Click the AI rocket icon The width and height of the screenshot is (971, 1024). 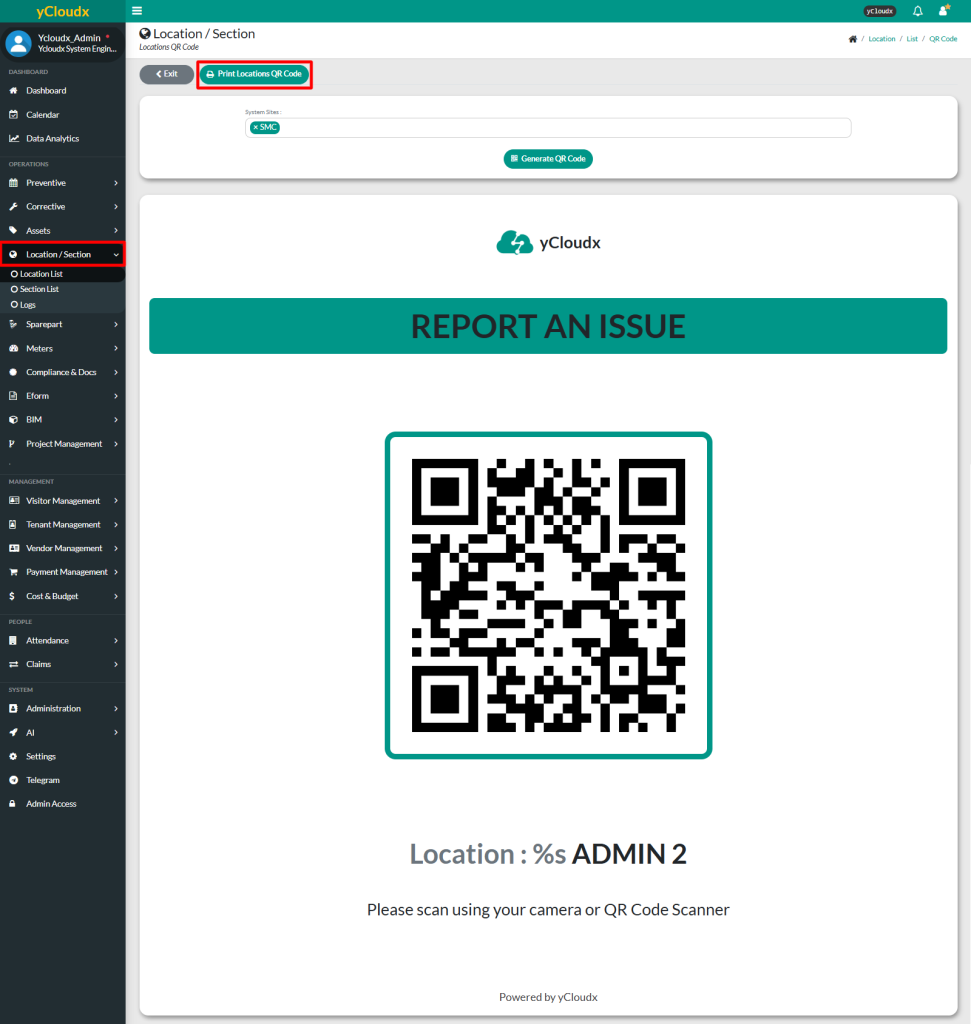[13, 732]
